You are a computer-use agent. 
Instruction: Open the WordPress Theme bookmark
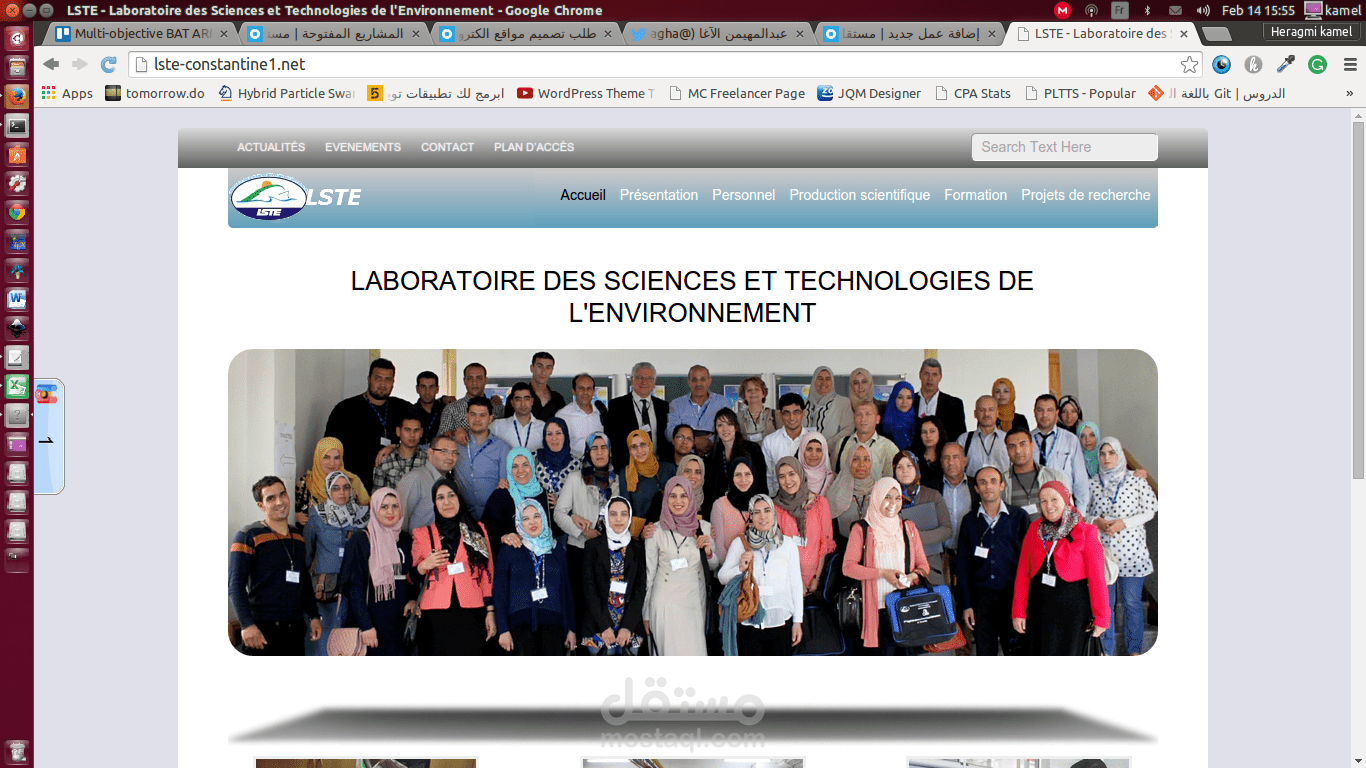(x=586, y=94)
